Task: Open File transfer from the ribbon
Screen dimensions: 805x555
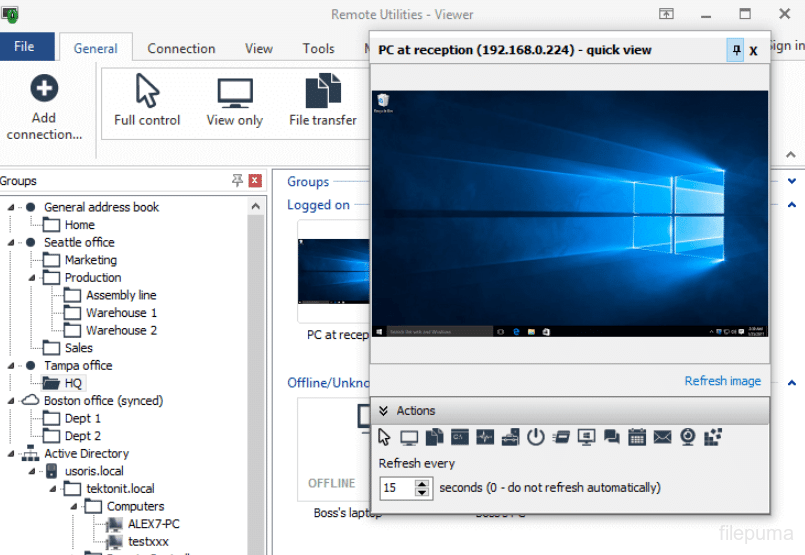Action: point(322,101)
